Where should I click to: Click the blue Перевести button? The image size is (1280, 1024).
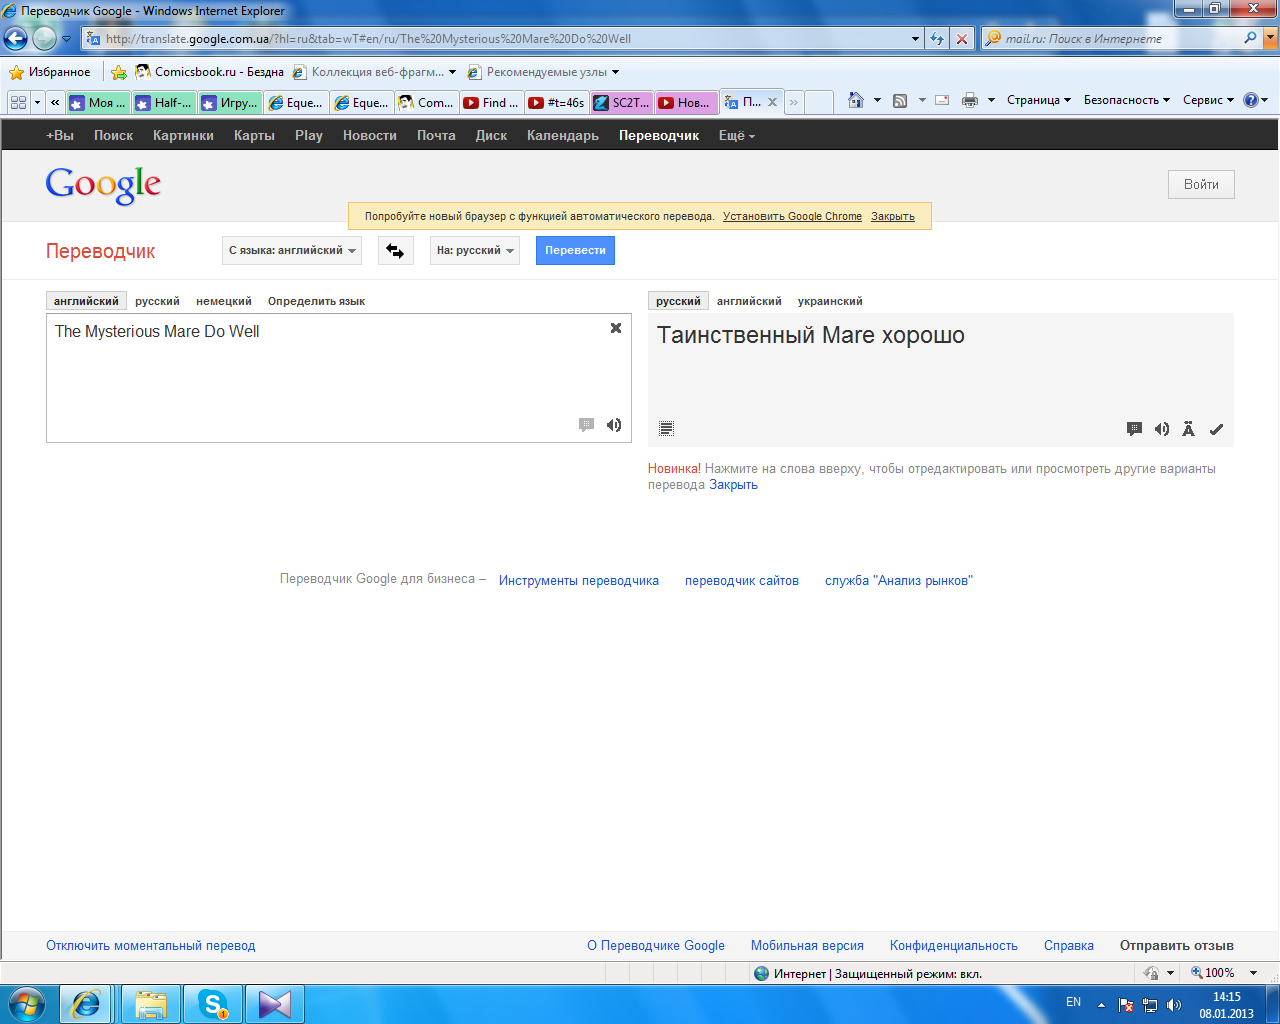[575, 251]
